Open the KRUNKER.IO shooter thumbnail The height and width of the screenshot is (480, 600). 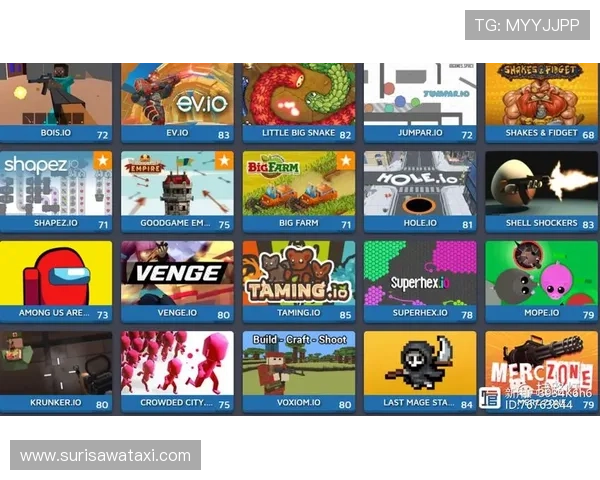coord(56,363)
